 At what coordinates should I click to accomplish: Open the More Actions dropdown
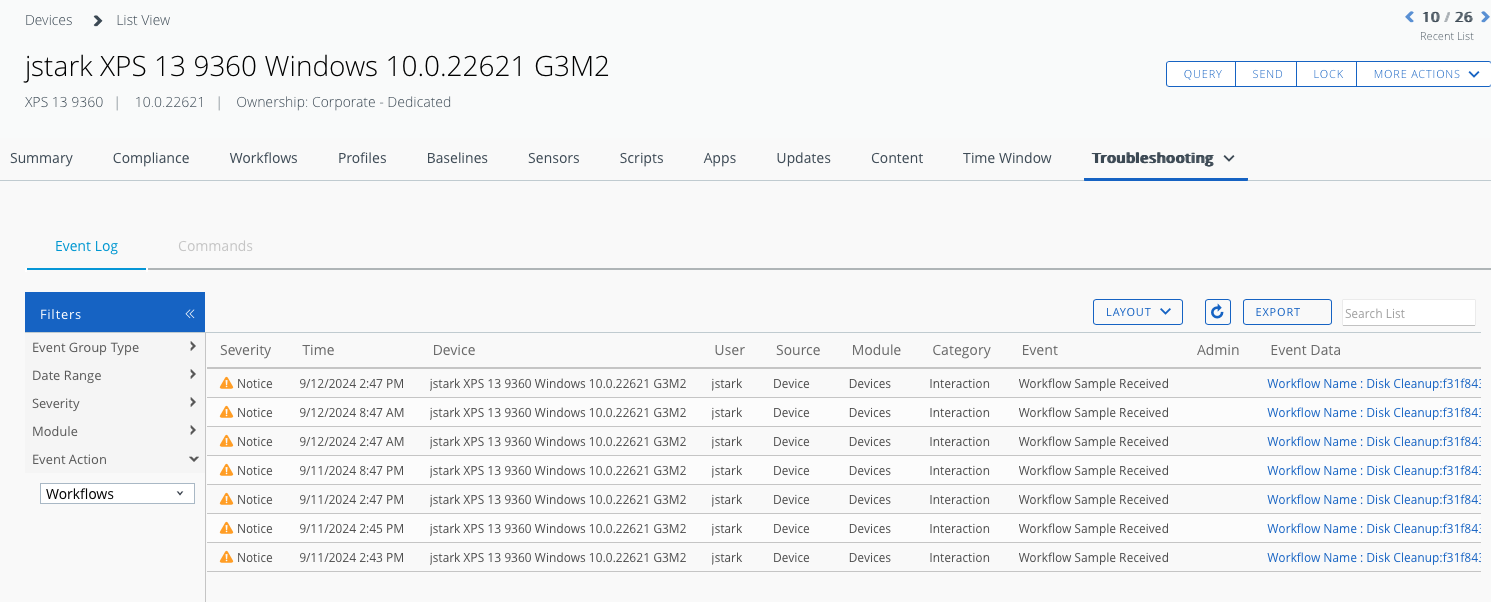[1423, 74]
